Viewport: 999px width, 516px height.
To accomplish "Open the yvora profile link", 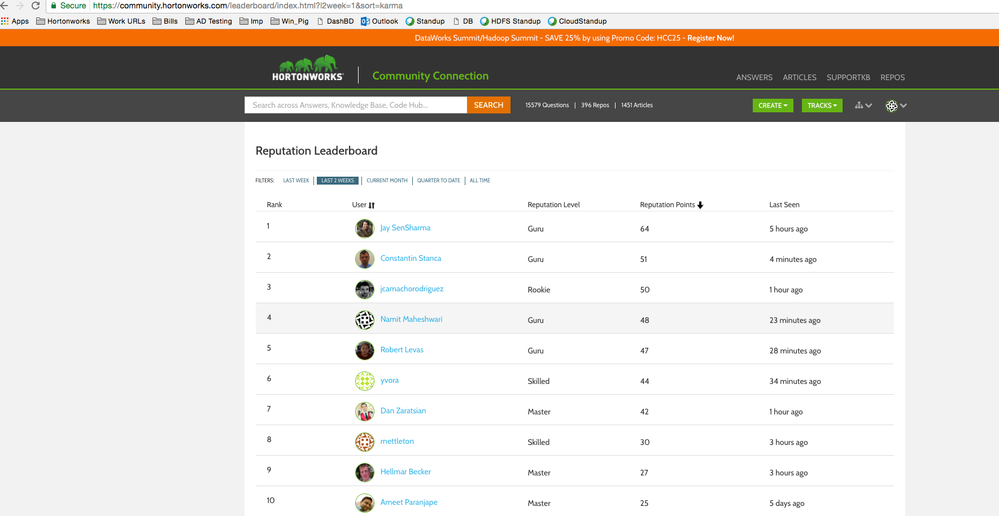I will (389, 381).
